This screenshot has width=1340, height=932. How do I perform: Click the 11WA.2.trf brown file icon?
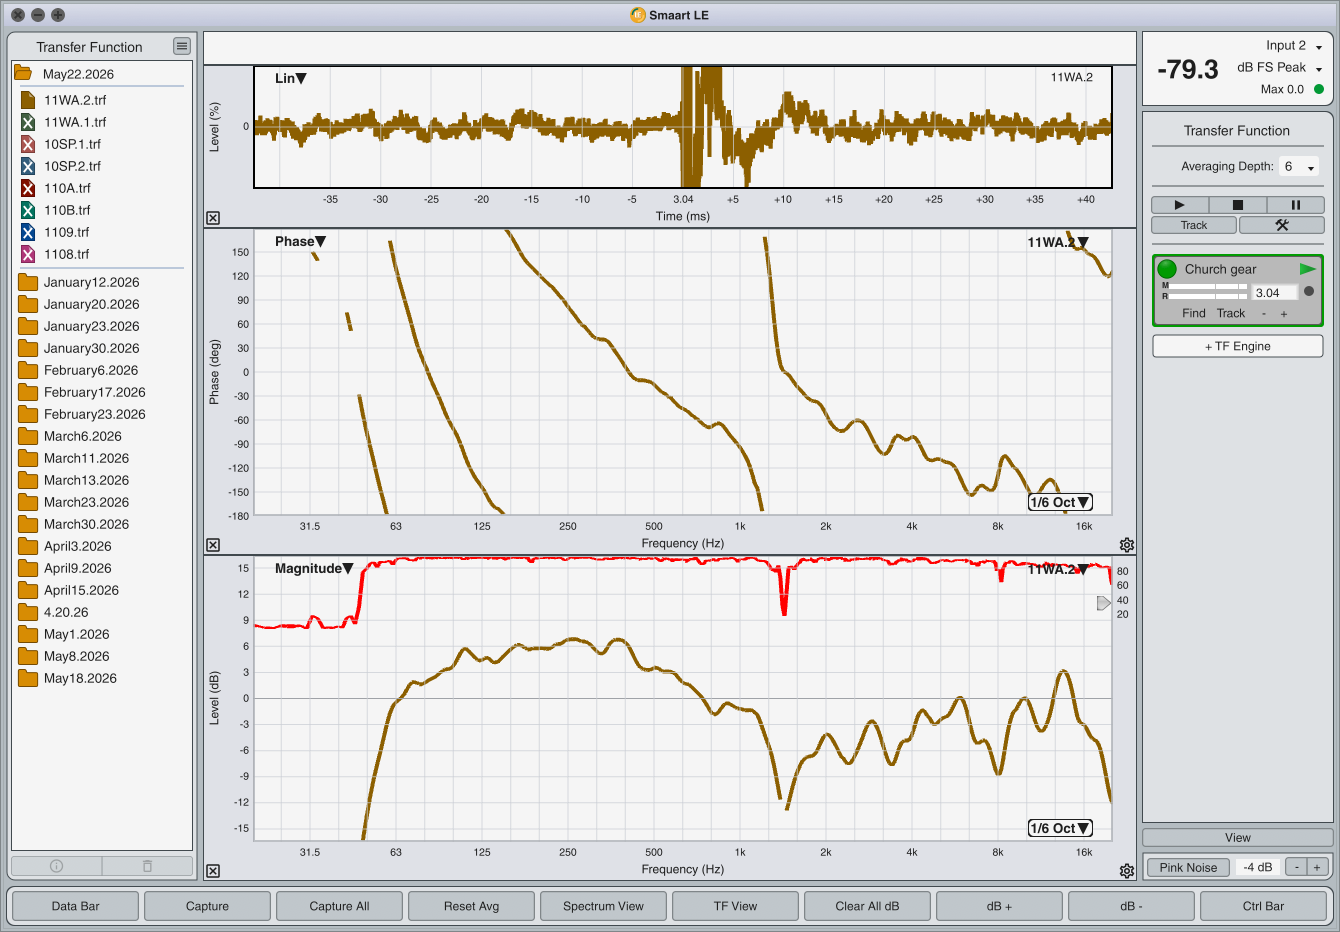pos(28,100)
